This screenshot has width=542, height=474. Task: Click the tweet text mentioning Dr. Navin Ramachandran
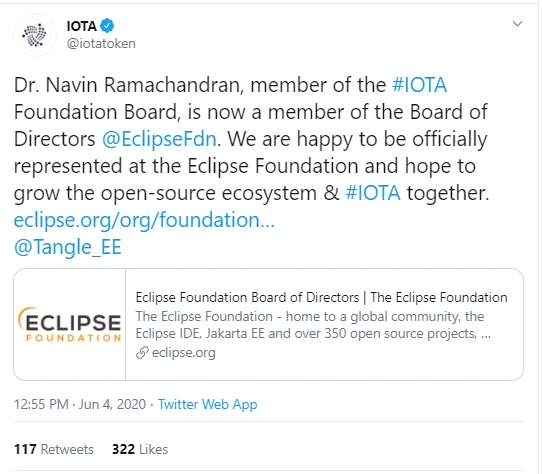point(251,139)
